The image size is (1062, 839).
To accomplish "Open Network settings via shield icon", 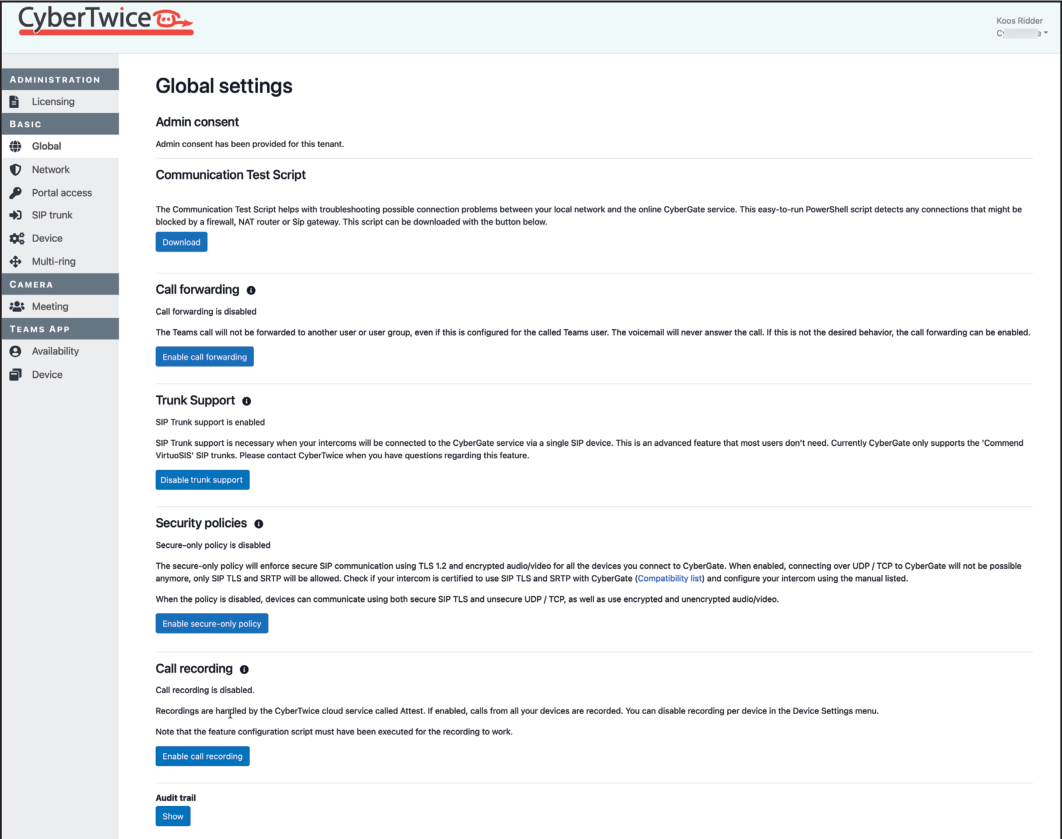I will pos(16,169).
